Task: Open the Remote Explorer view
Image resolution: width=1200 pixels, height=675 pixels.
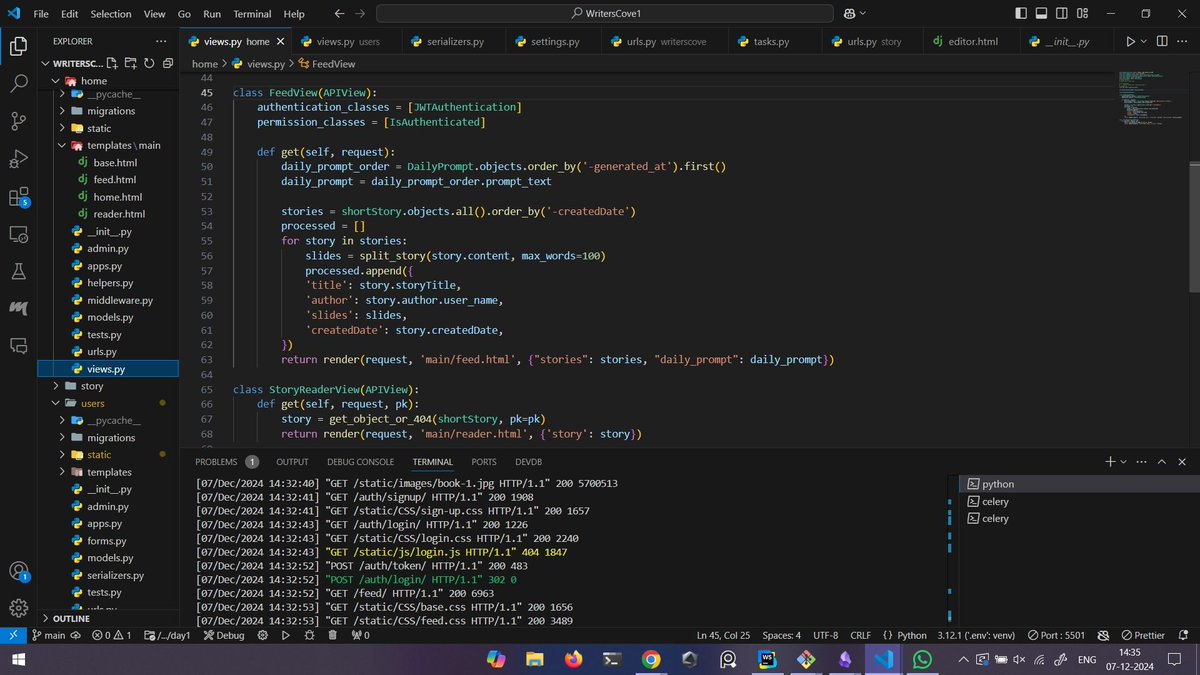Action: pyautogui.click(x=18, y=234)
